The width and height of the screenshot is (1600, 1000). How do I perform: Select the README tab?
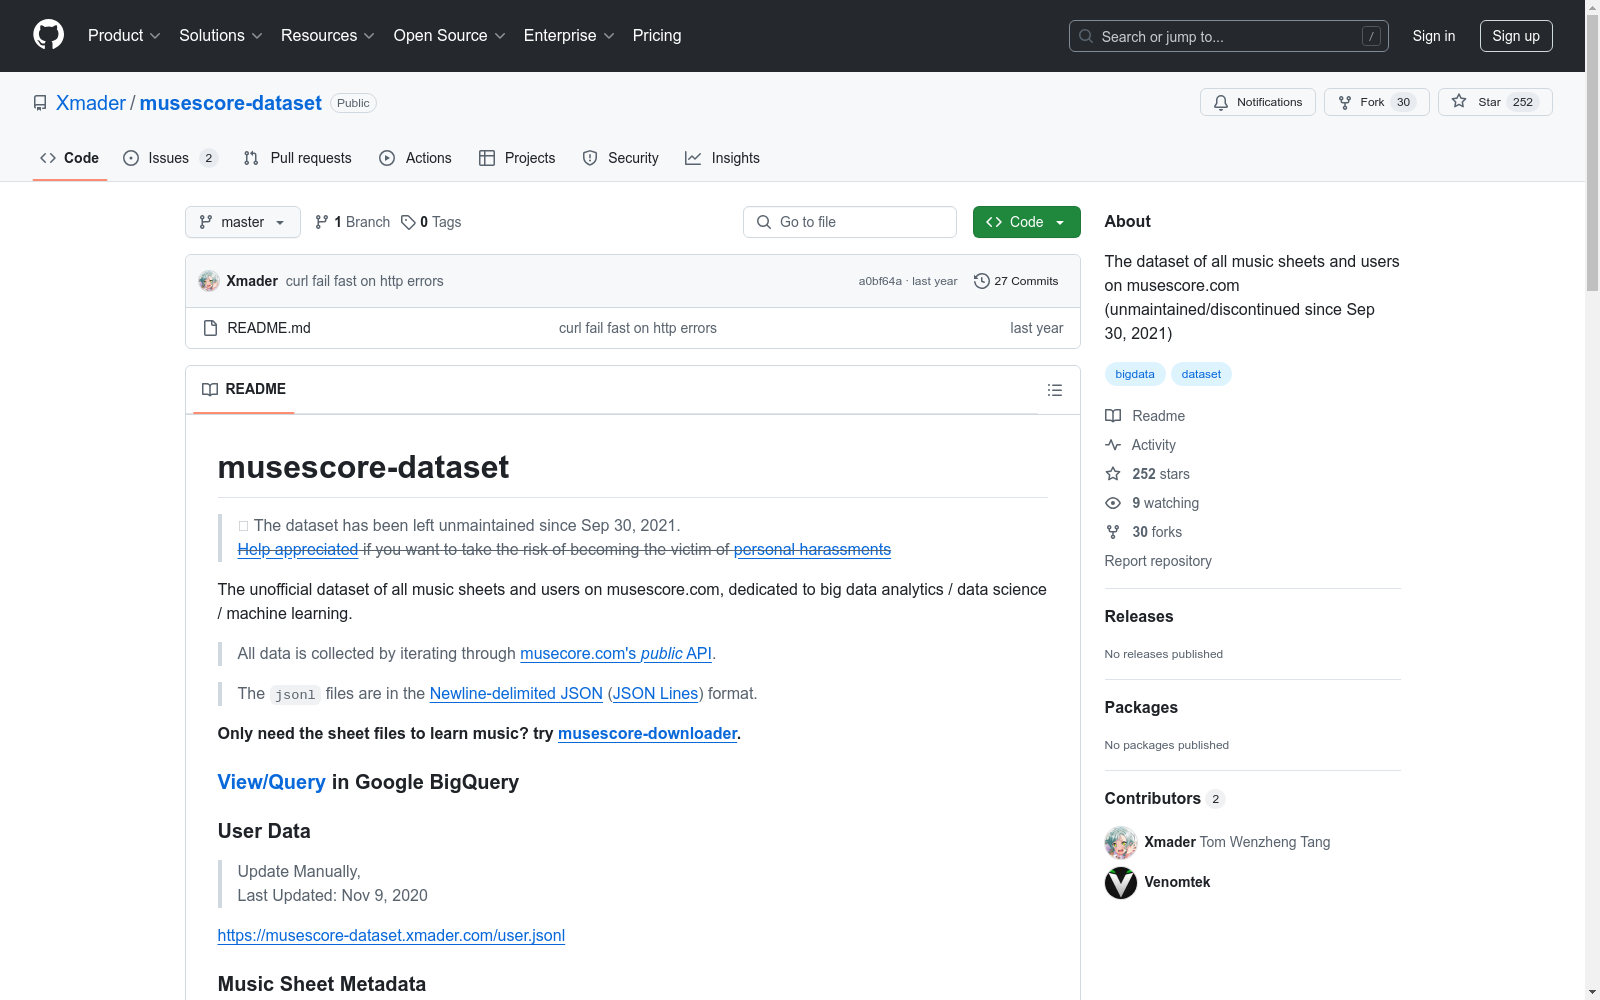coord(244,389)
